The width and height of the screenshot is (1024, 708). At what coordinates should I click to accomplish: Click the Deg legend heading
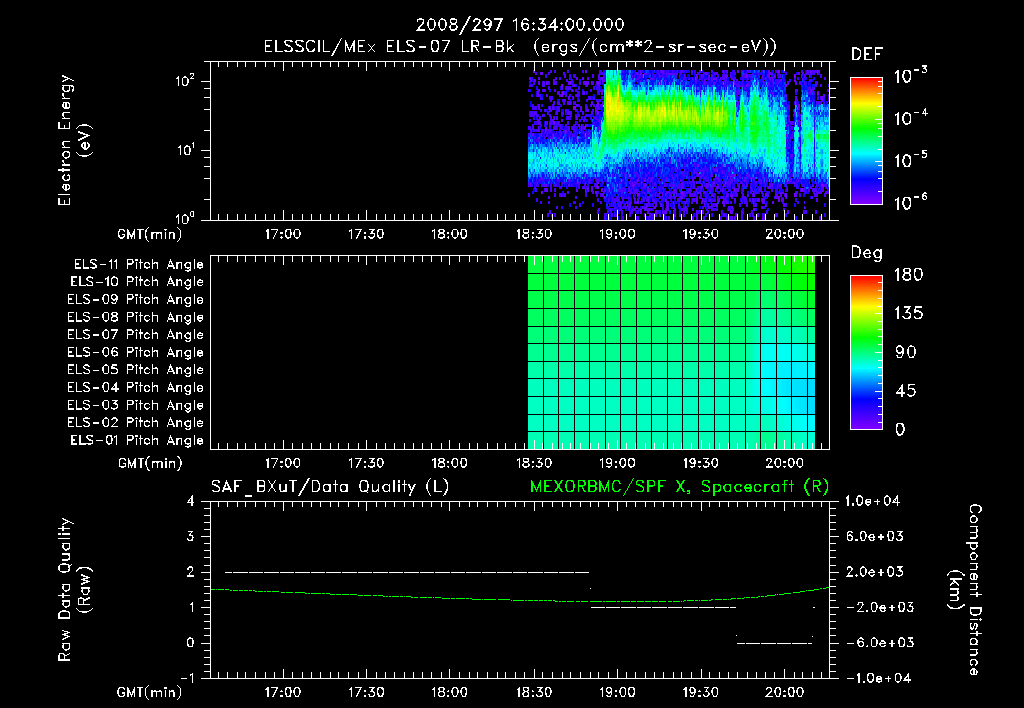(x=867, y=253)
